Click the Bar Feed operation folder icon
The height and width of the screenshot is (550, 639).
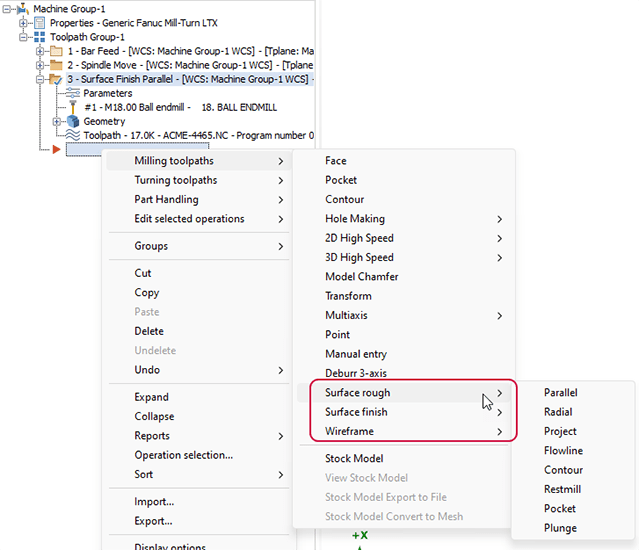click(x=57, y=51)
